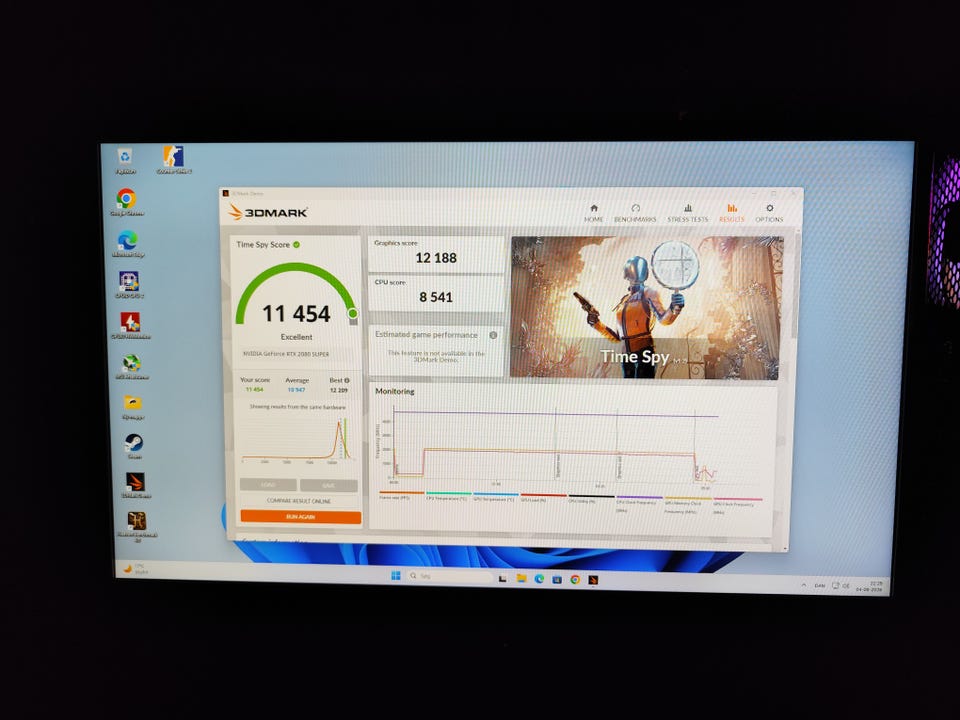
Task: Click the network icon in the system tray
Action: 836,586
